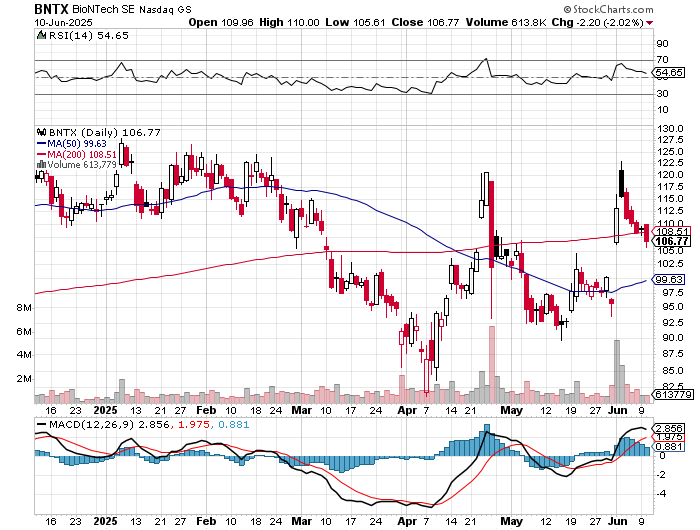The height and width of the screenshot is (530, 700).
Task: Click the 0.881 histogram value tag
Action: (x=669, y=447)
